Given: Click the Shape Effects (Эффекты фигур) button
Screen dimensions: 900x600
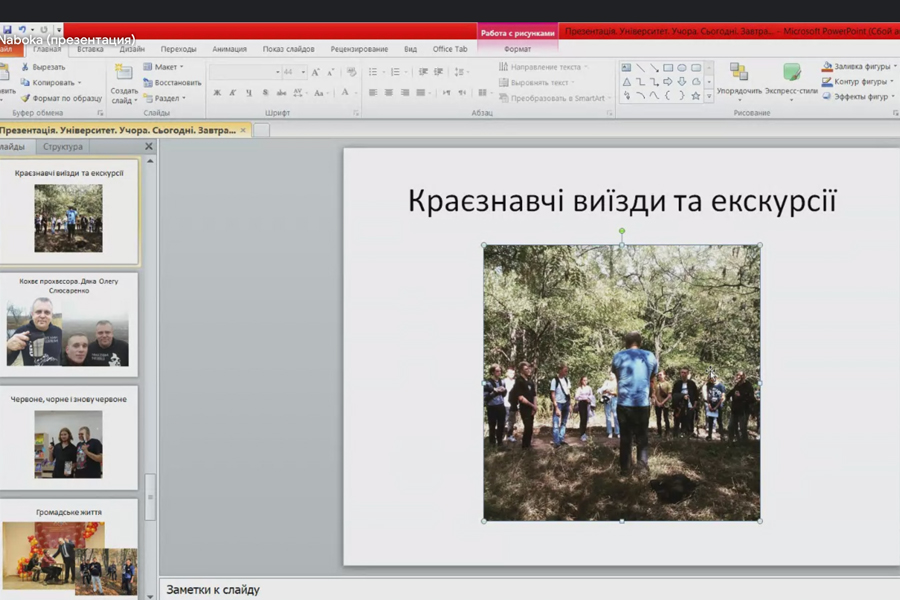Looking at the screenshot, I should pos(860,97).
